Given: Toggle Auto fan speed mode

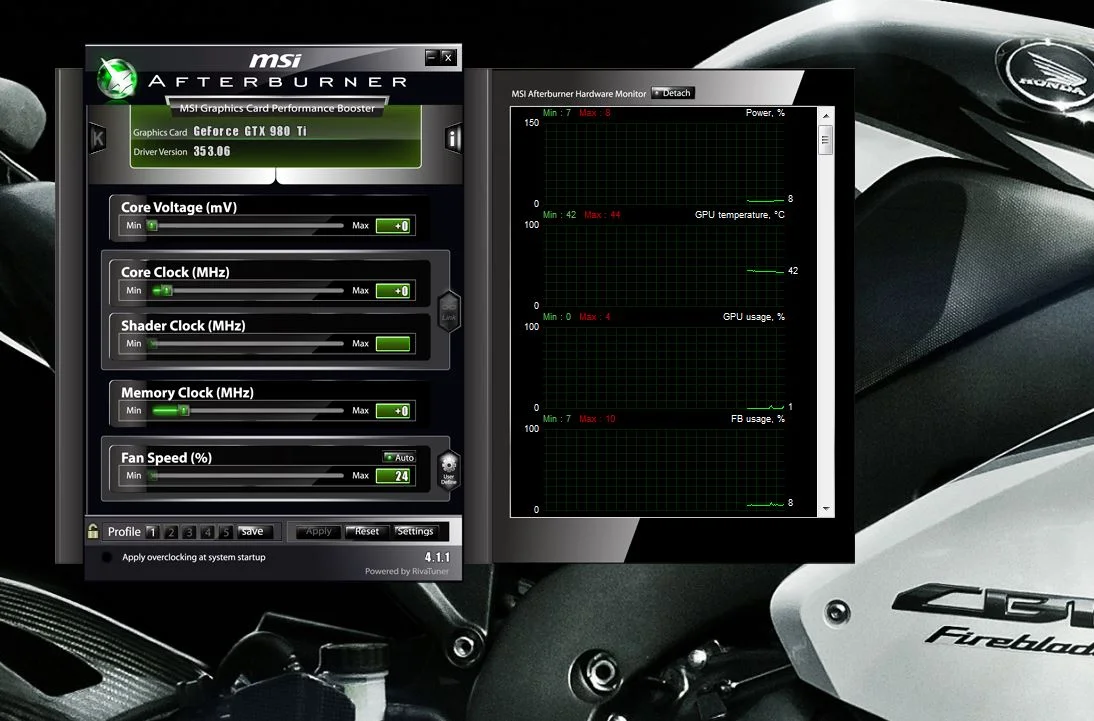Looking at the screenshot, I should [x=399, y=457].
